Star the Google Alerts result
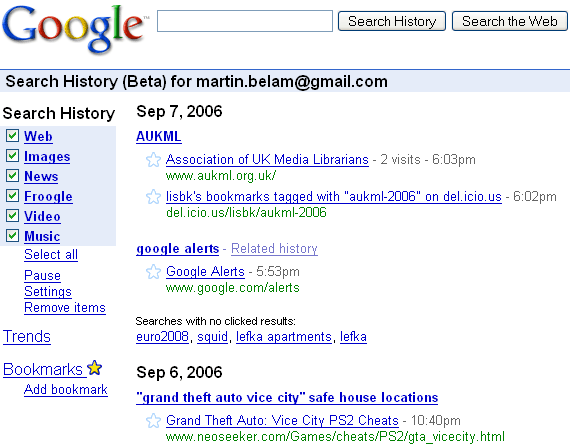This screenshot has height=446, width=570. click(153, 272)
